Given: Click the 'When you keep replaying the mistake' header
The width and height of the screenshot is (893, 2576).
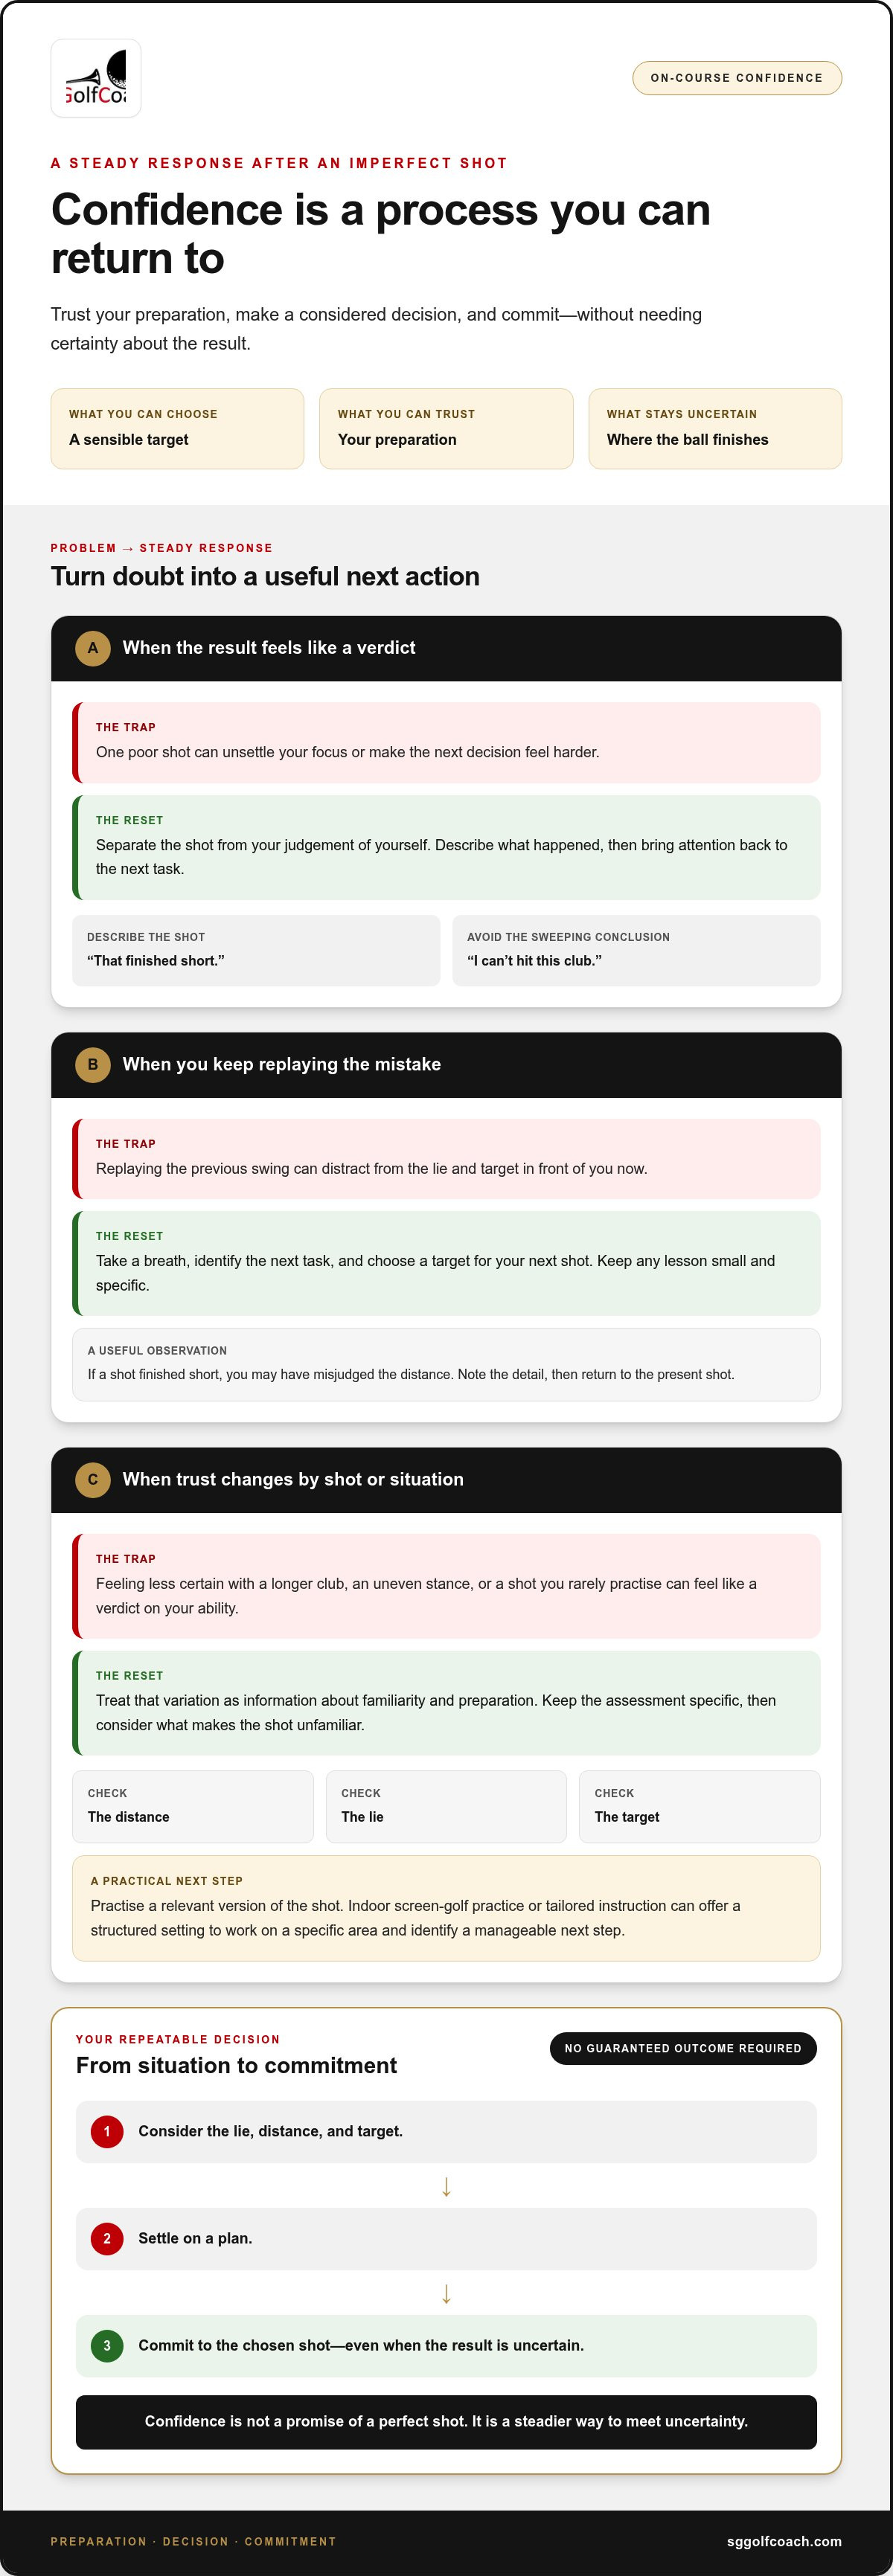Looking at the screenshot, I should (446, 1064).
